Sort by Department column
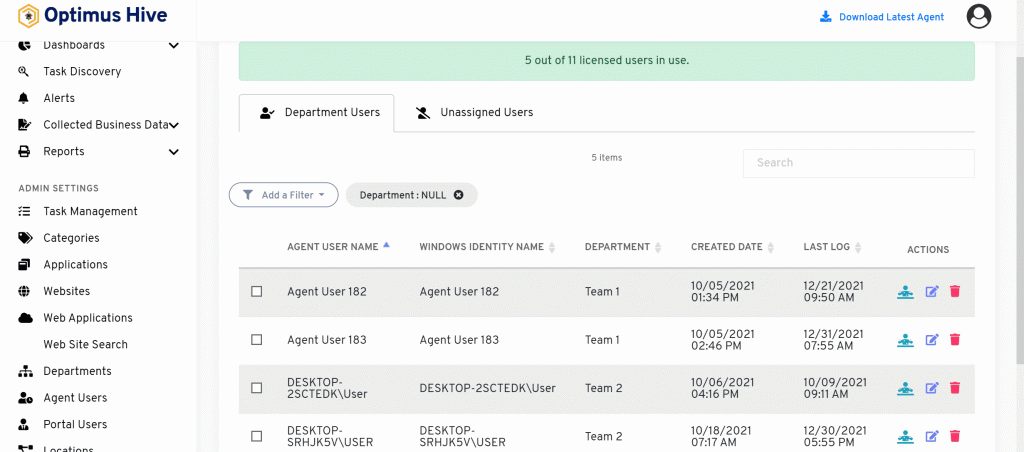 623,247
